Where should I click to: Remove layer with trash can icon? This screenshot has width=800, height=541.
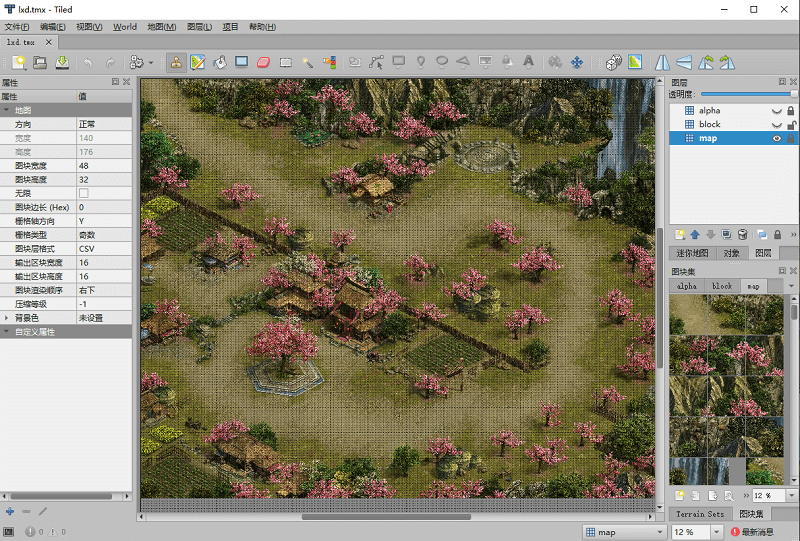pyautogui.click(x=743, y=235)
